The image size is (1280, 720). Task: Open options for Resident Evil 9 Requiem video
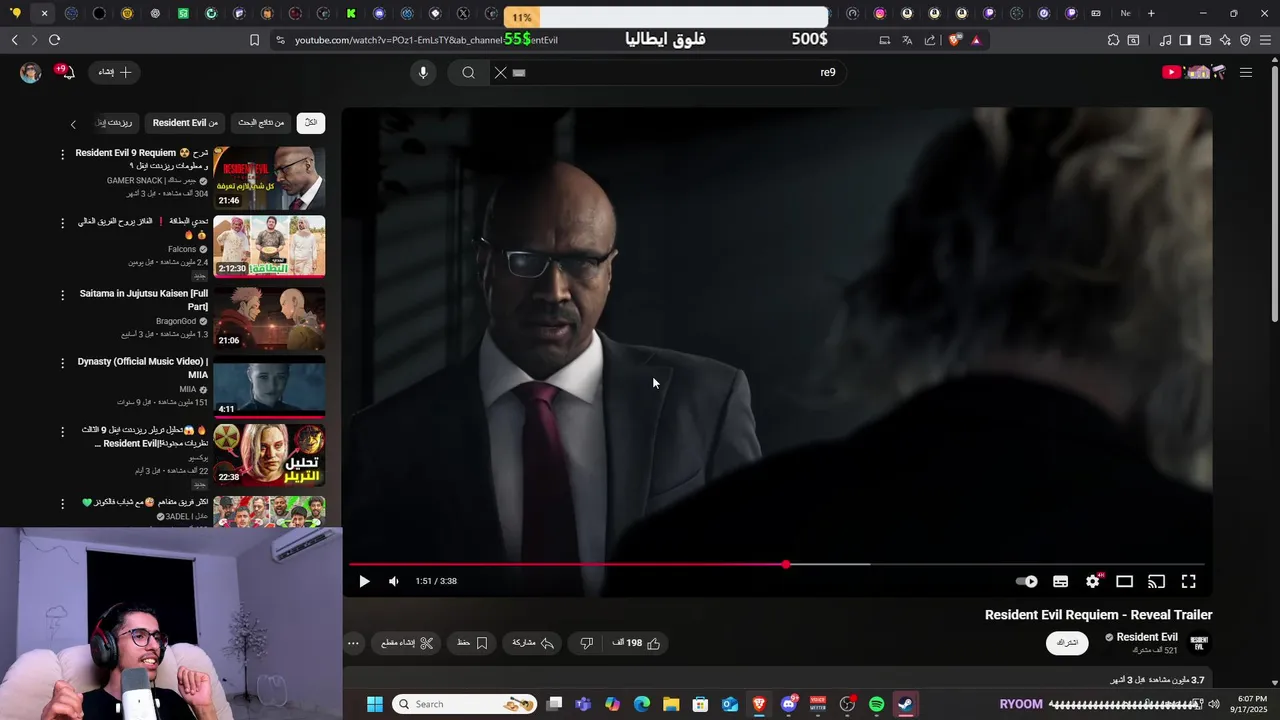pos(62,155)
